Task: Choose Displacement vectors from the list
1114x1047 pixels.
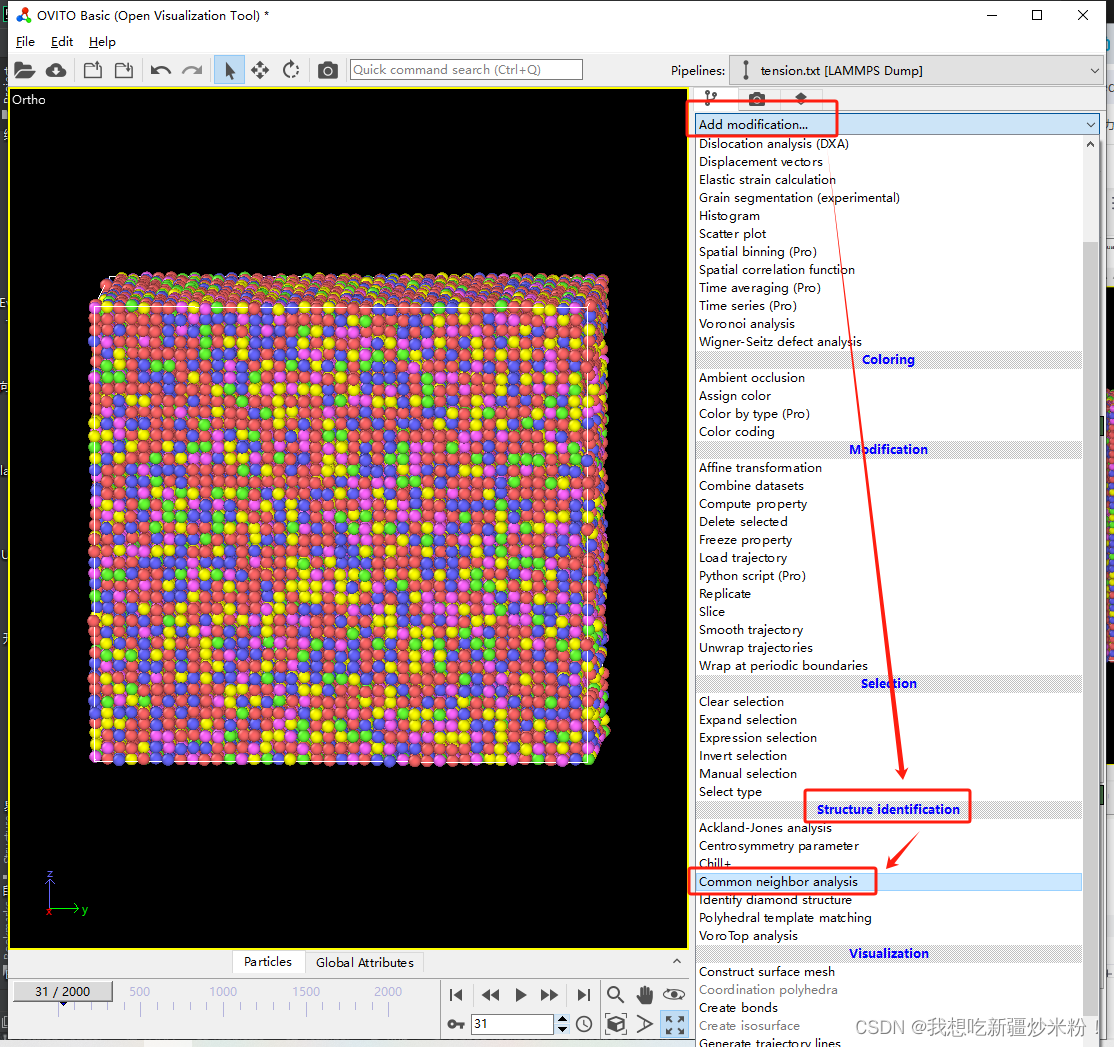Action: tap(761, 162)
